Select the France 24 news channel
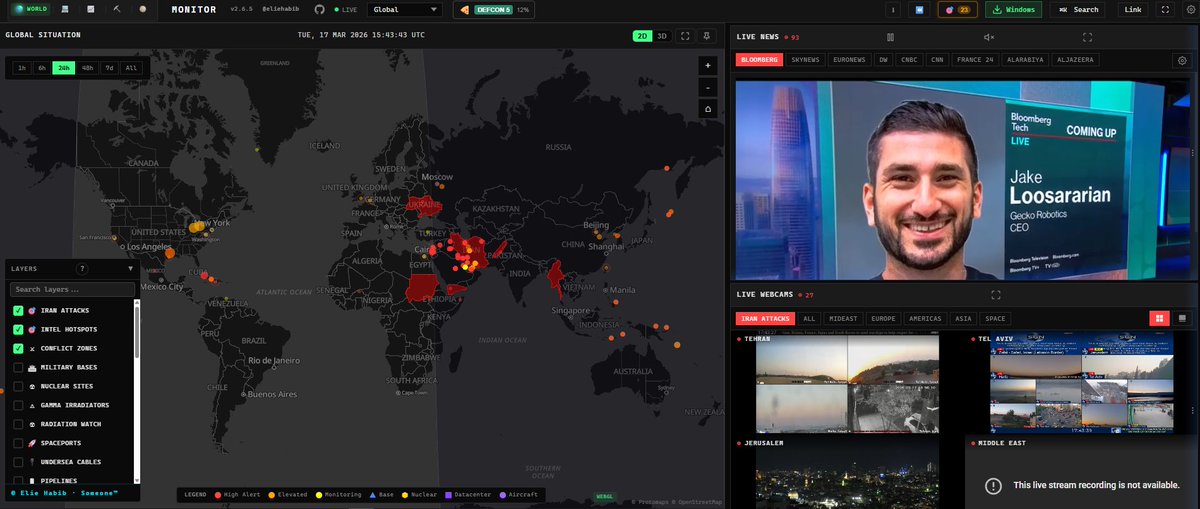Screen dimensions: 1200x509 click(975, 60)
